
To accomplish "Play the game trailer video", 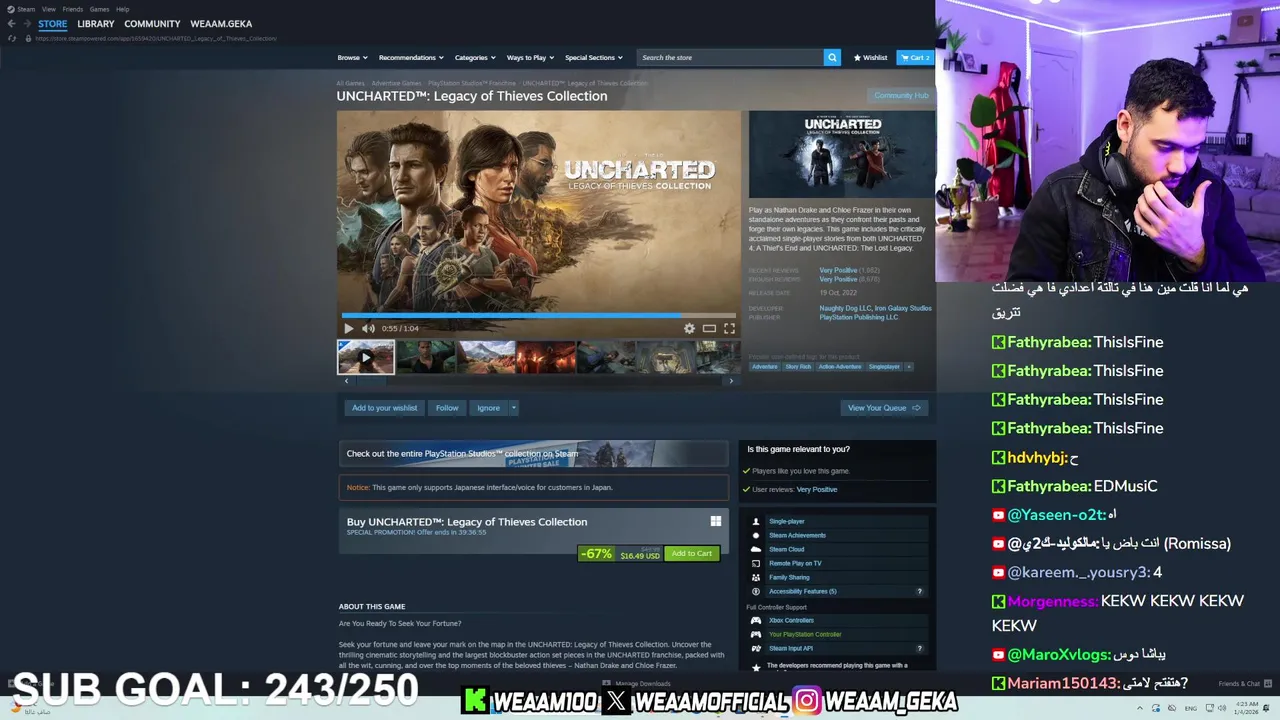I will 348,328.
